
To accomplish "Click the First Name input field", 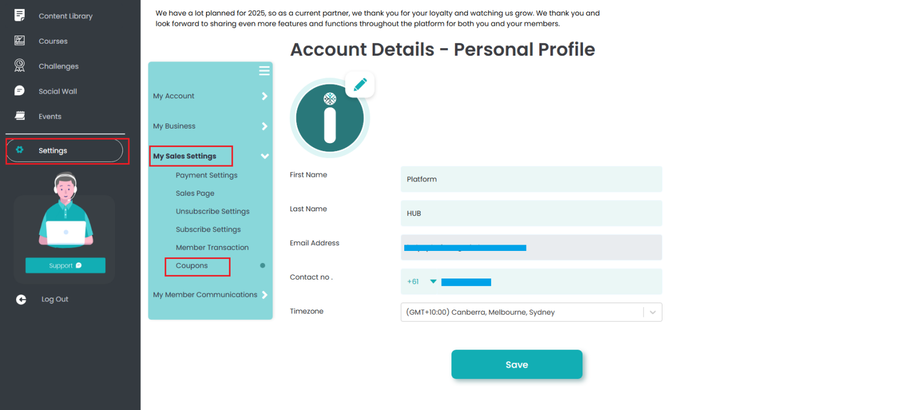I will [531, 179].
